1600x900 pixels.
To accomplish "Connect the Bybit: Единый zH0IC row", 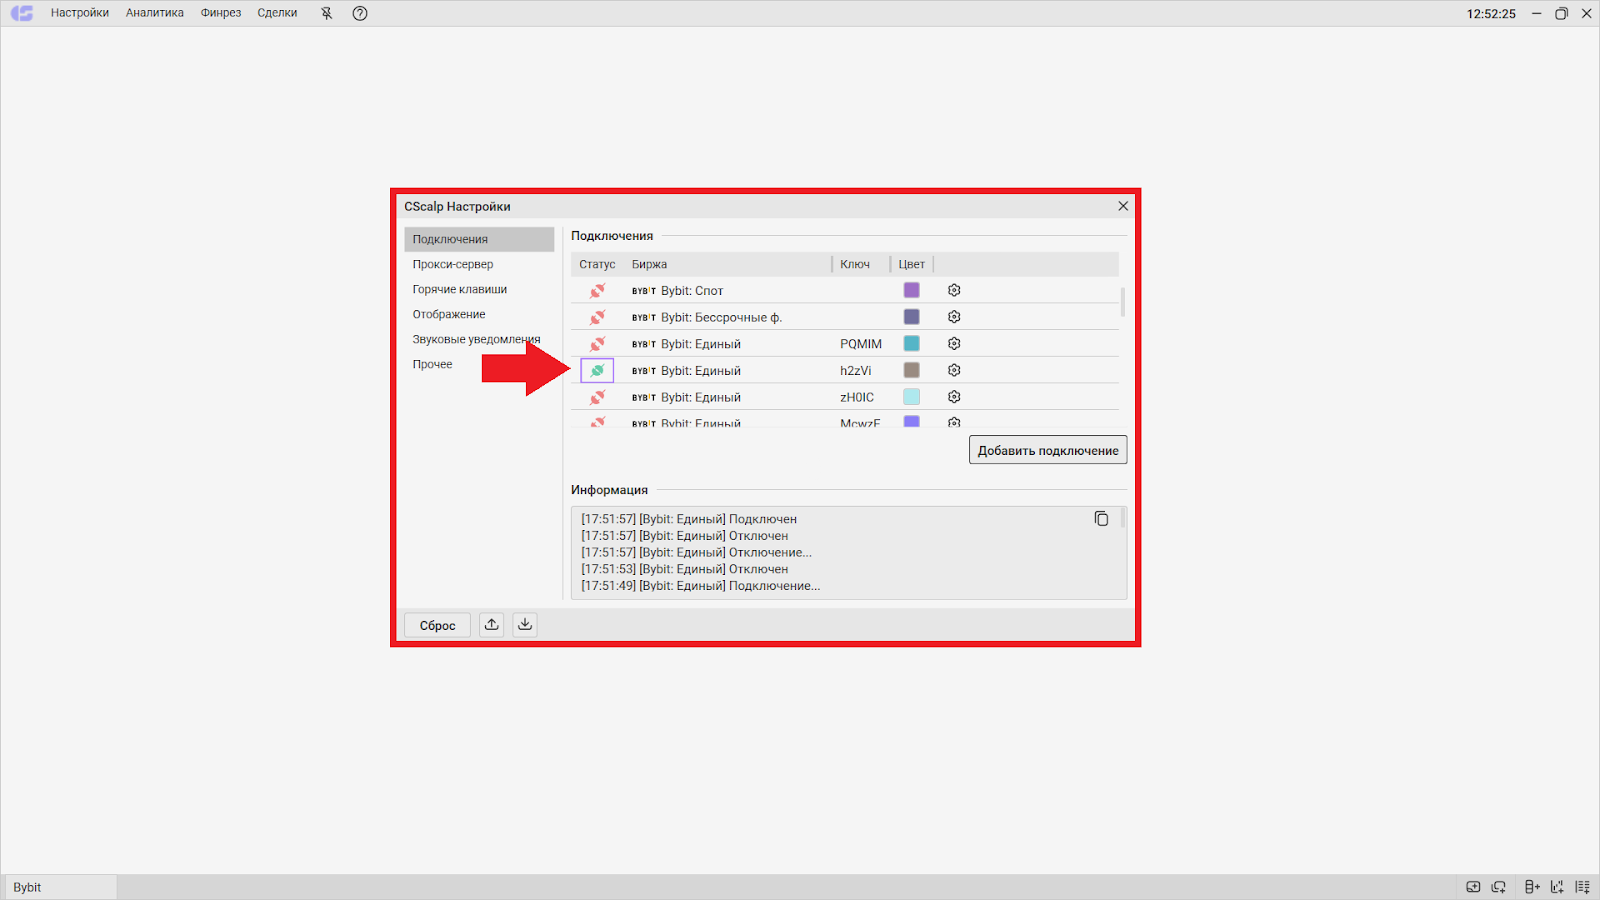I will tap(597, 397).
